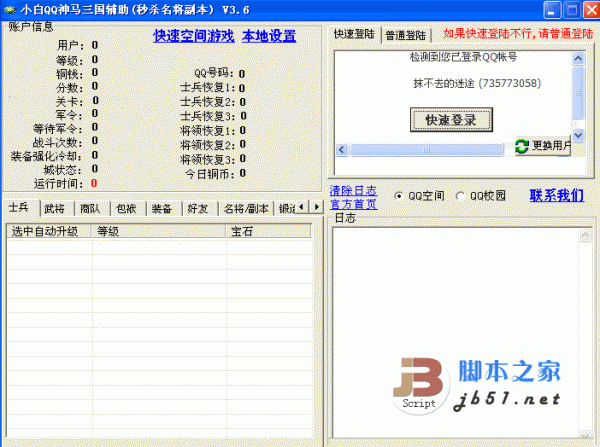The height and width of the screenshot is (447, 600).
Task: Select the 士兵 tab
Action: [20, 208]
